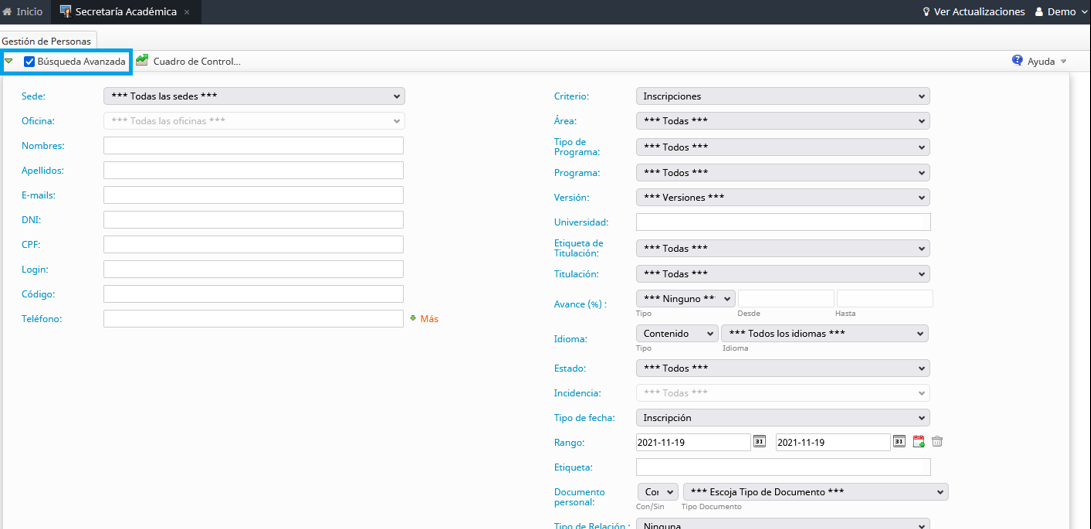This screenshot has width=1091, height=529.
Task: Click the Más link next to Teléfono
Action: click(x=429, y=319)
